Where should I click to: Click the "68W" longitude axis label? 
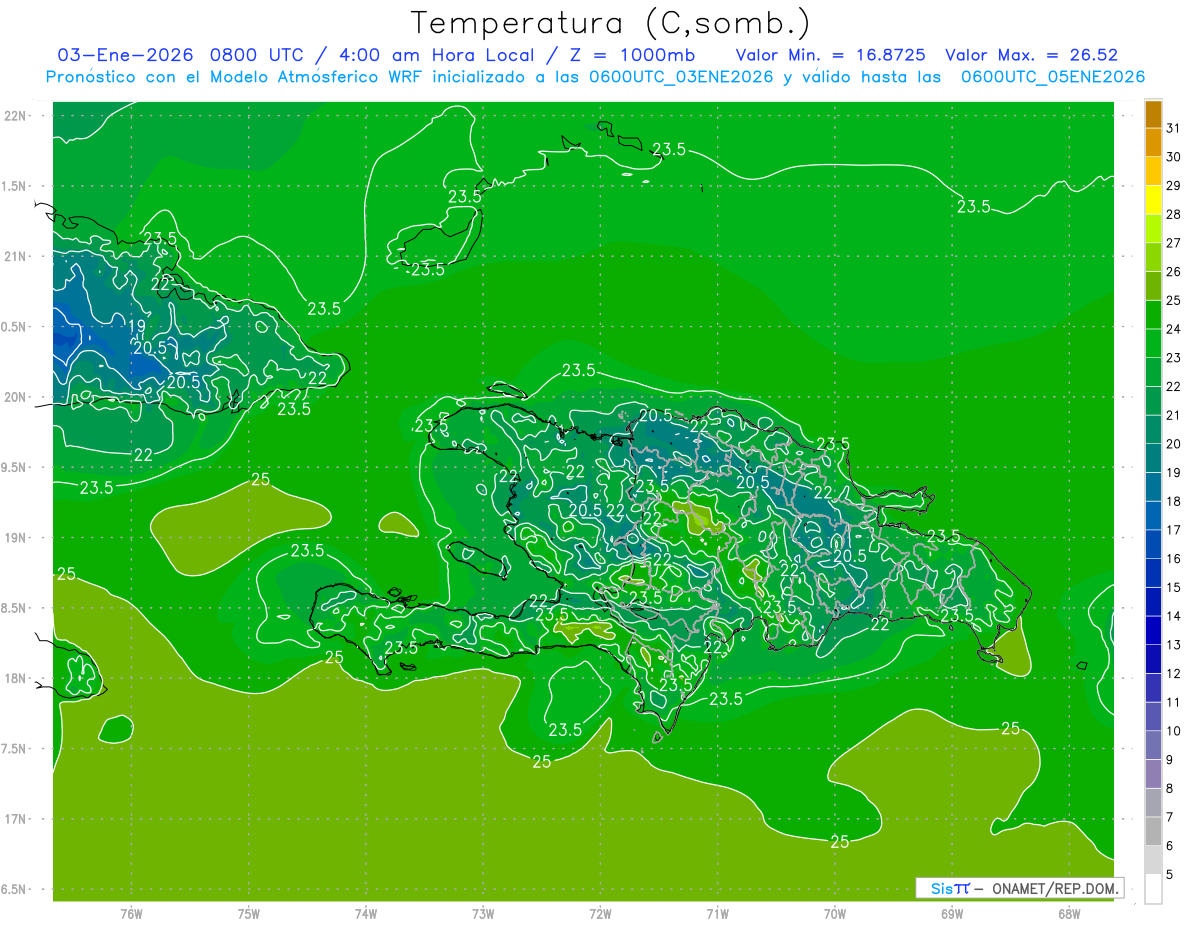[1069, 915]
